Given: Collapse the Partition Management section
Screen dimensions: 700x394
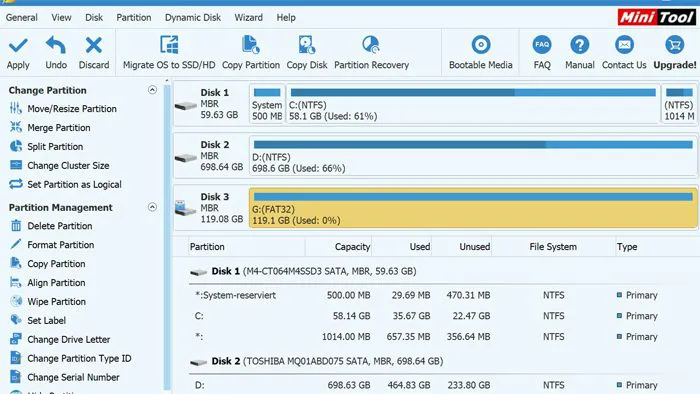Looking at the screenshot, I should tap(152, 207).
